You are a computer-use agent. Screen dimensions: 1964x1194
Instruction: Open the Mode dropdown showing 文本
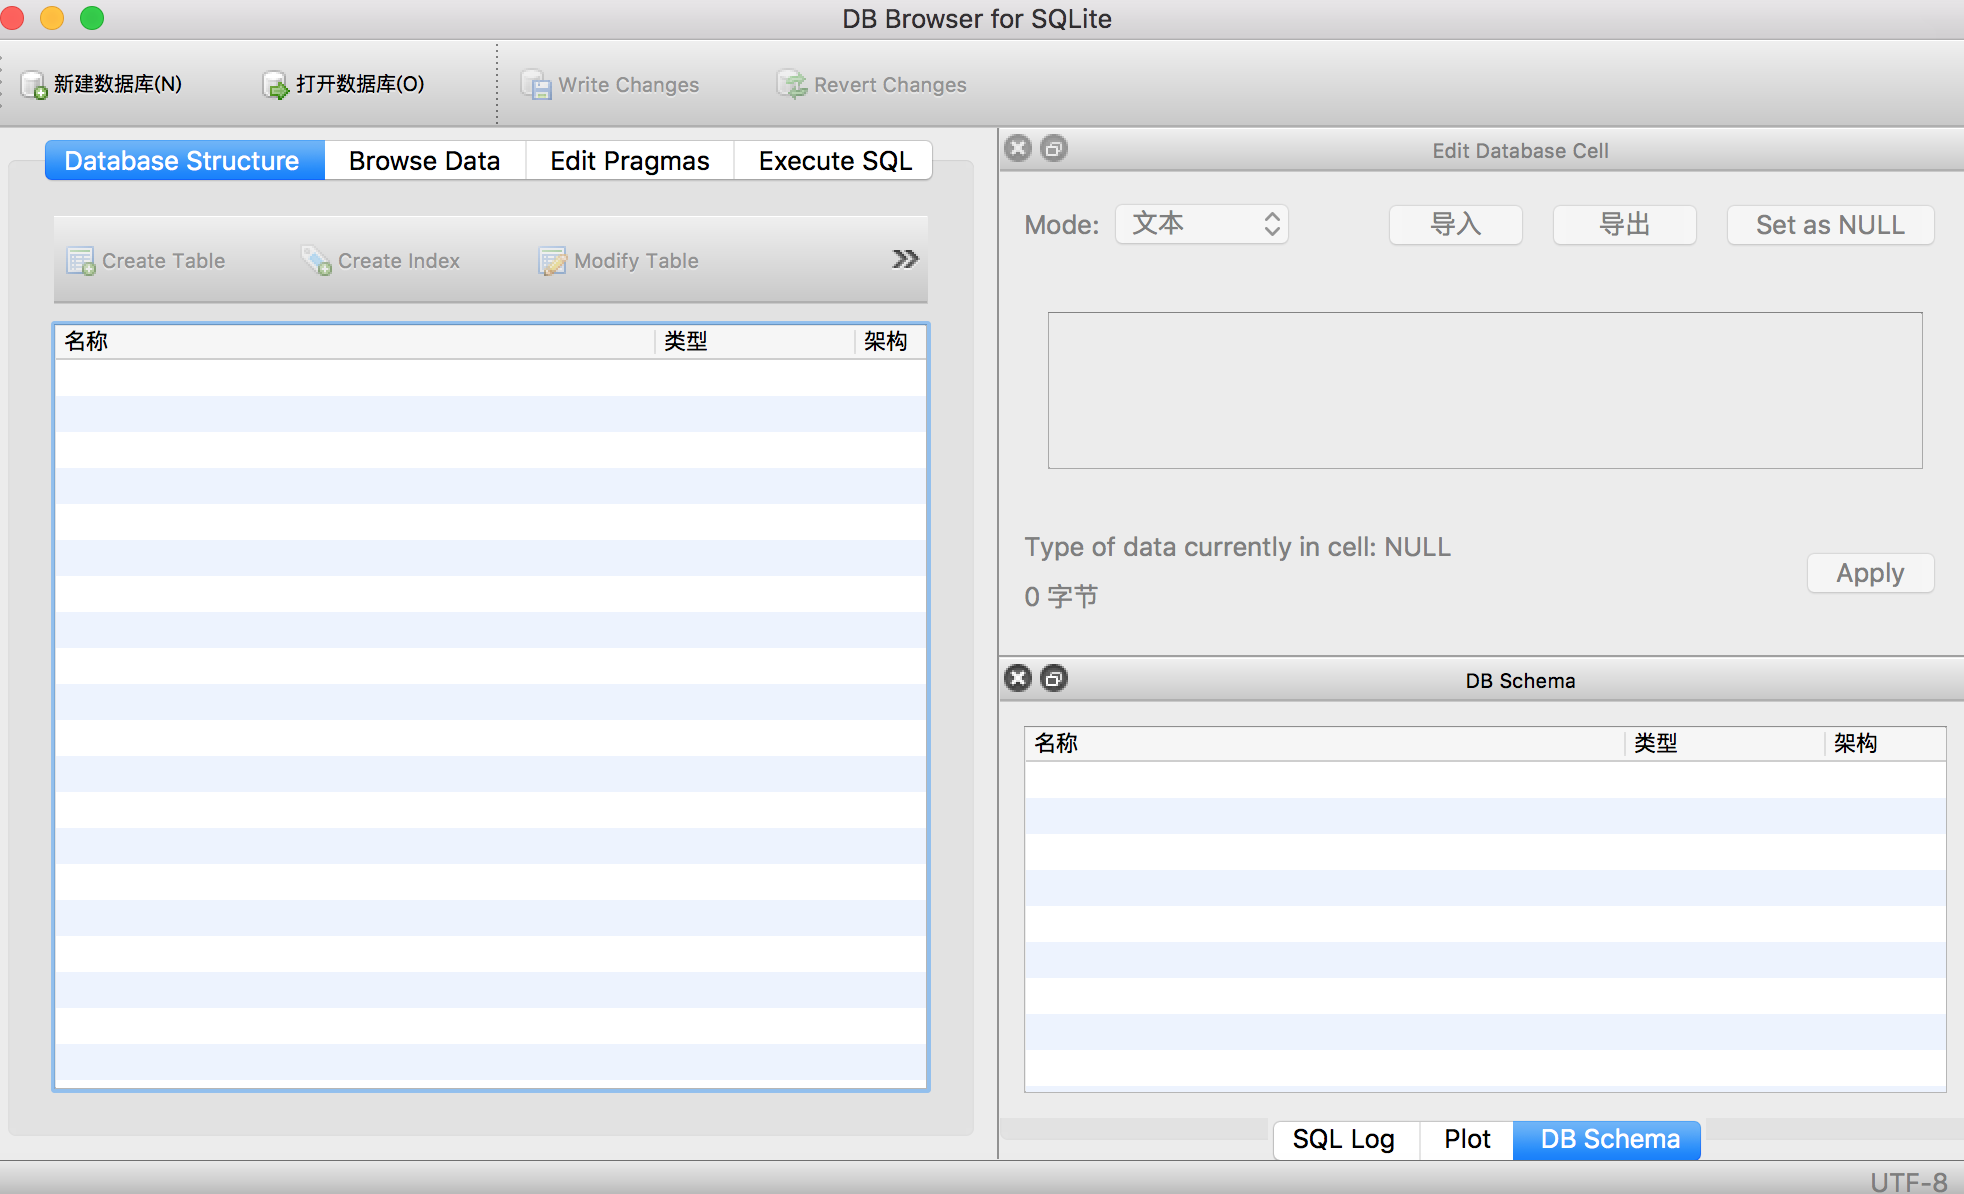point(1202,224)
